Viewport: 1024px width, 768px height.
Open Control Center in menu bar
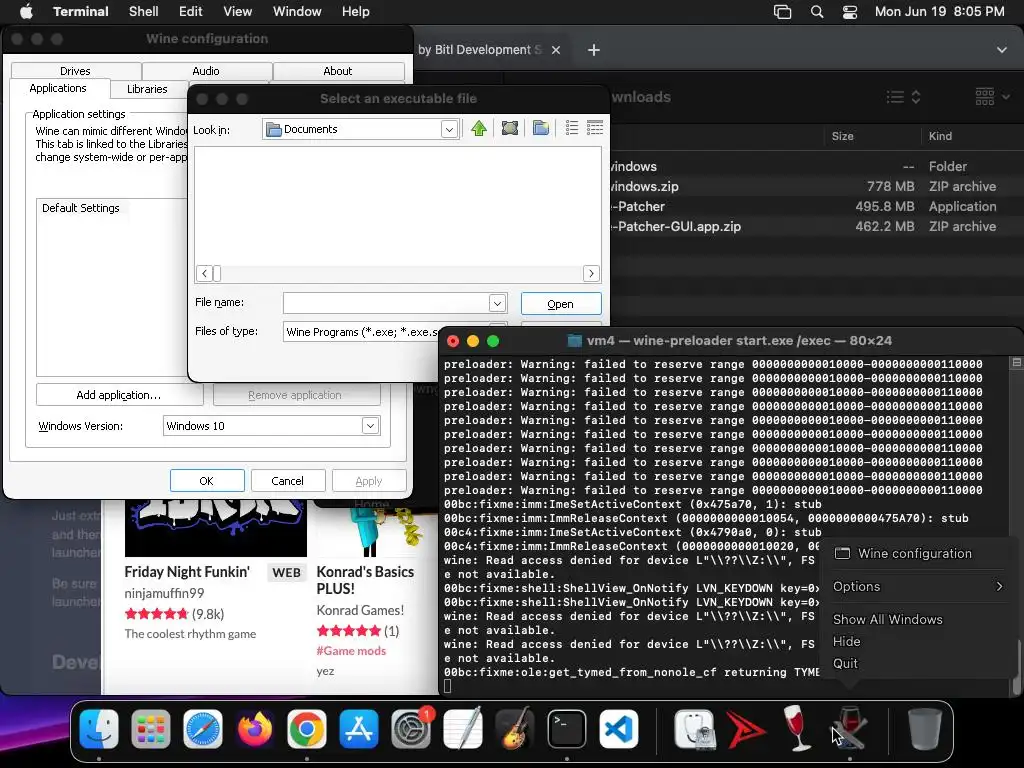[x=850, y=12]
